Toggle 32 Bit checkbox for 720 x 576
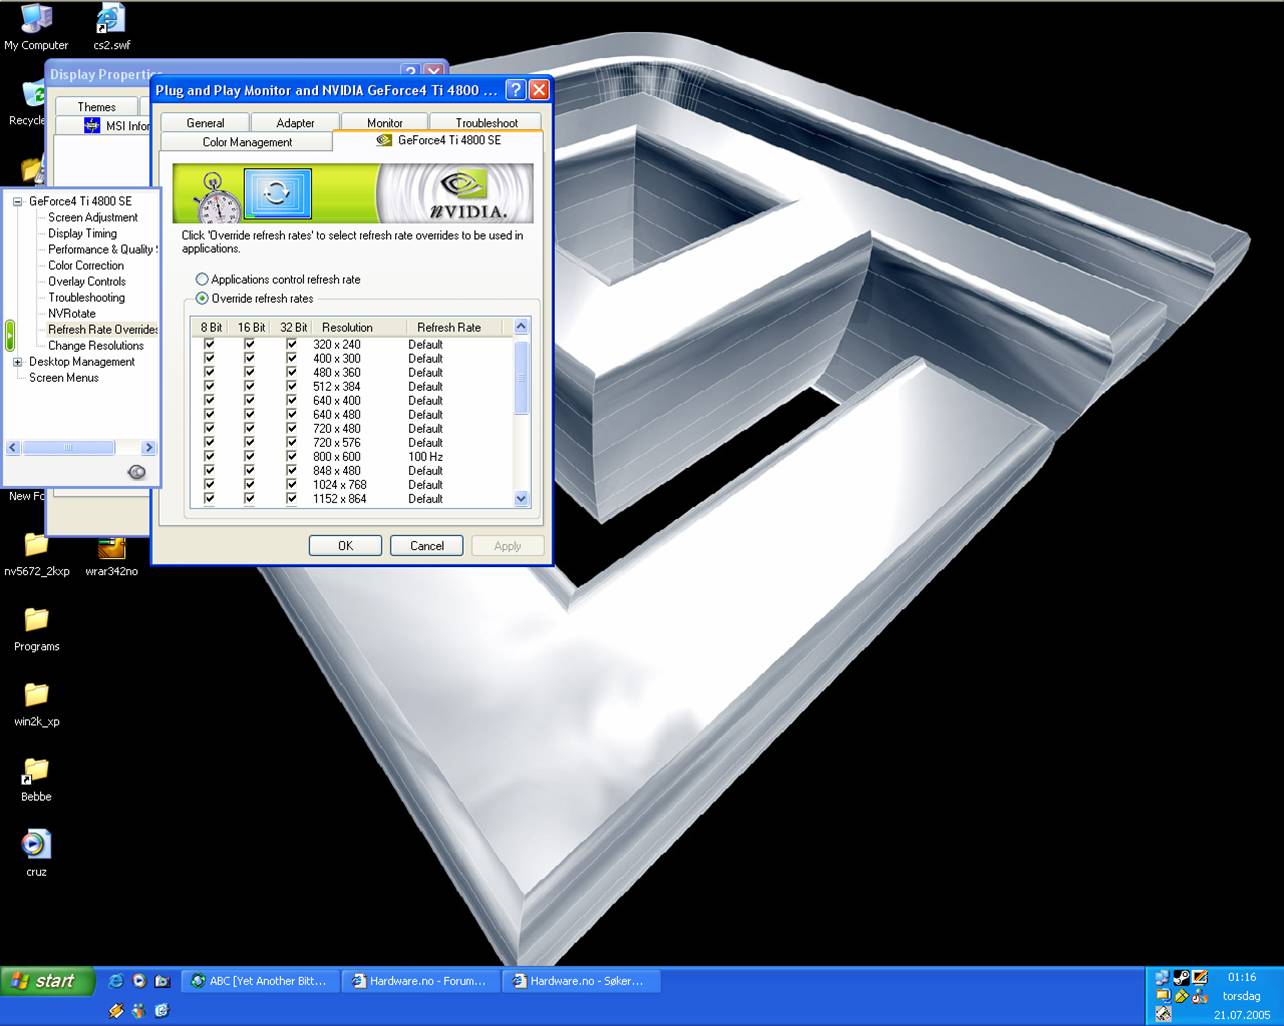 tap(292, 442)
